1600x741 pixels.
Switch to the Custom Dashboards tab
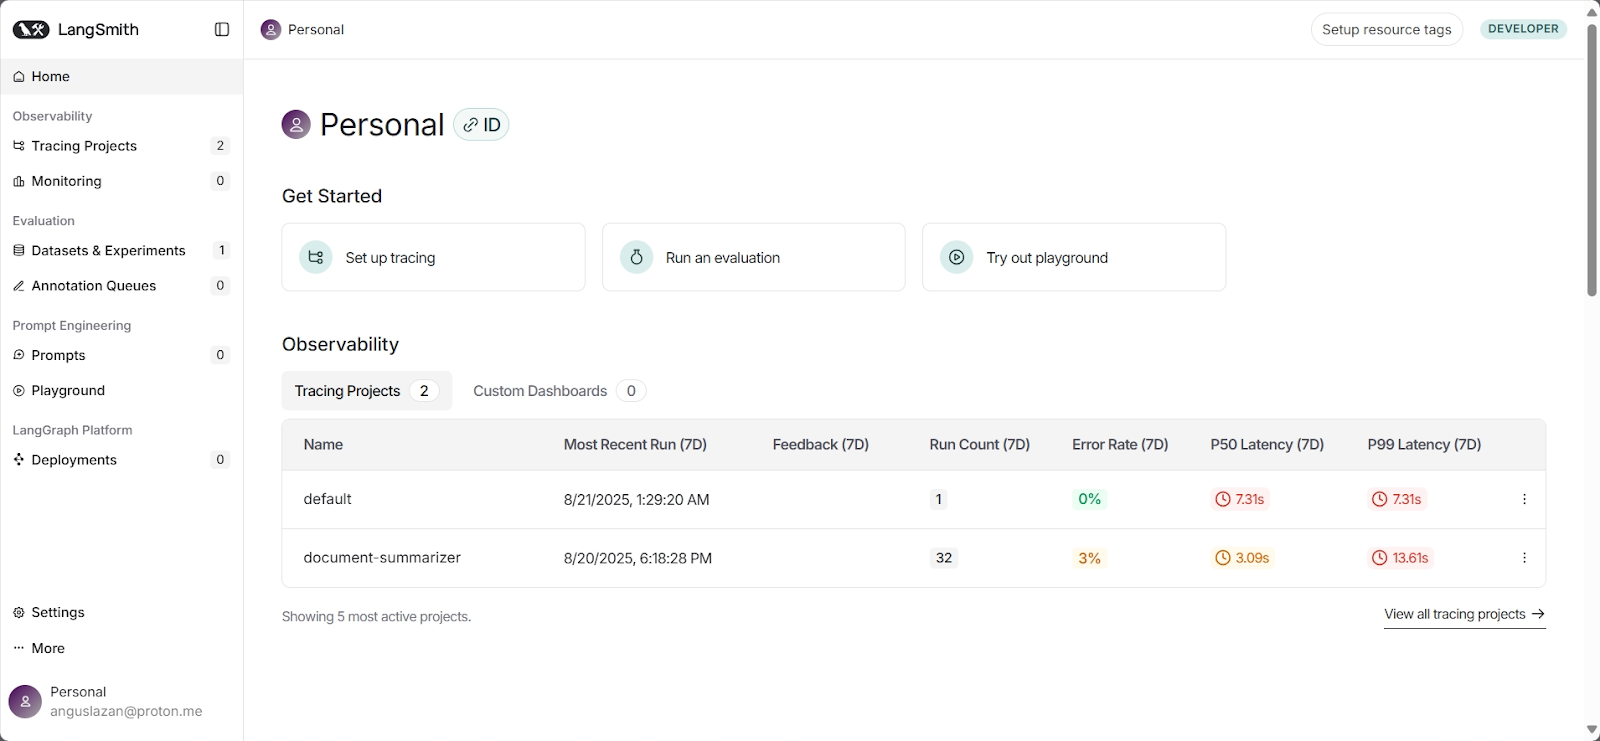click(559, 391)
